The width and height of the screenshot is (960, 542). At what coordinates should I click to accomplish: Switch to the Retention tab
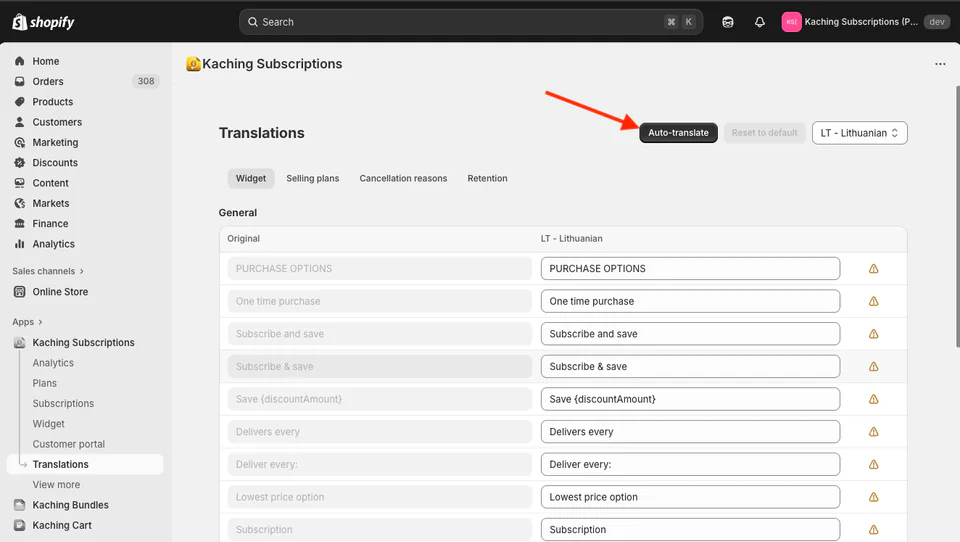pyautogui.click(x=487, y=178)
